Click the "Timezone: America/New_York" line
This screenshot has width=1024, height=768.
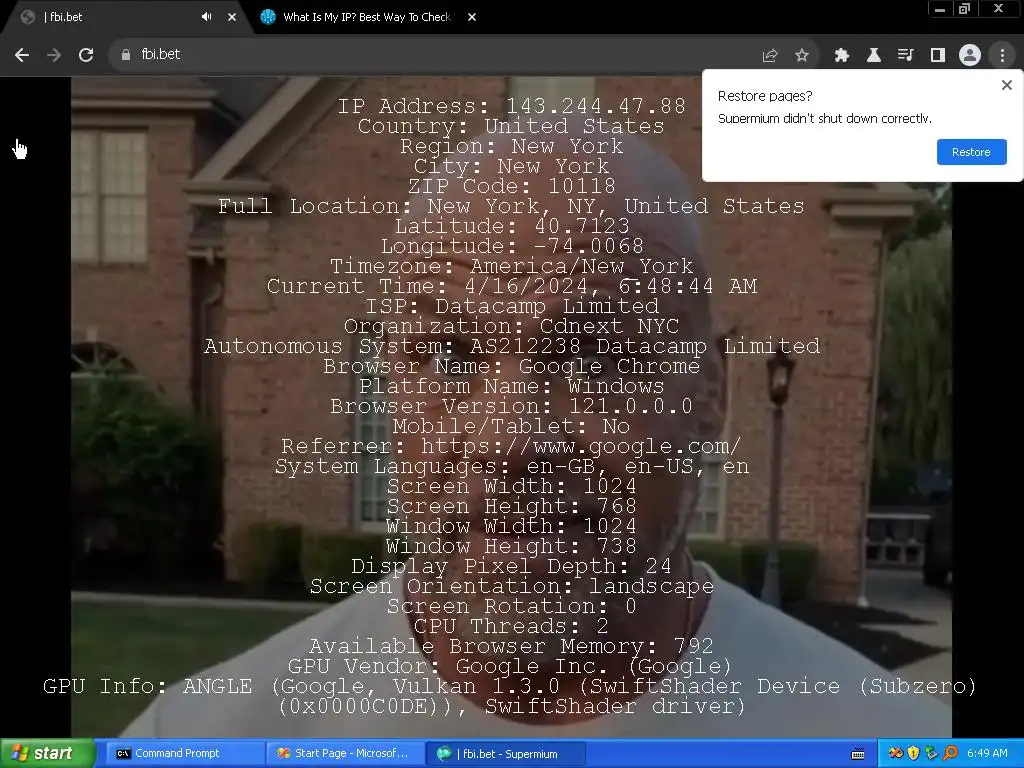point(511,266)
